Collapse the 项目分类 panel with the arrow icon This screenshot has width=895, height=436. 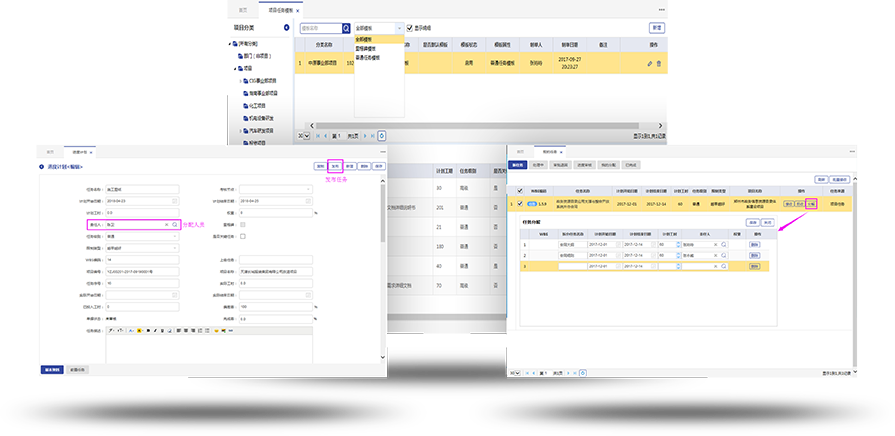[286, 28]
